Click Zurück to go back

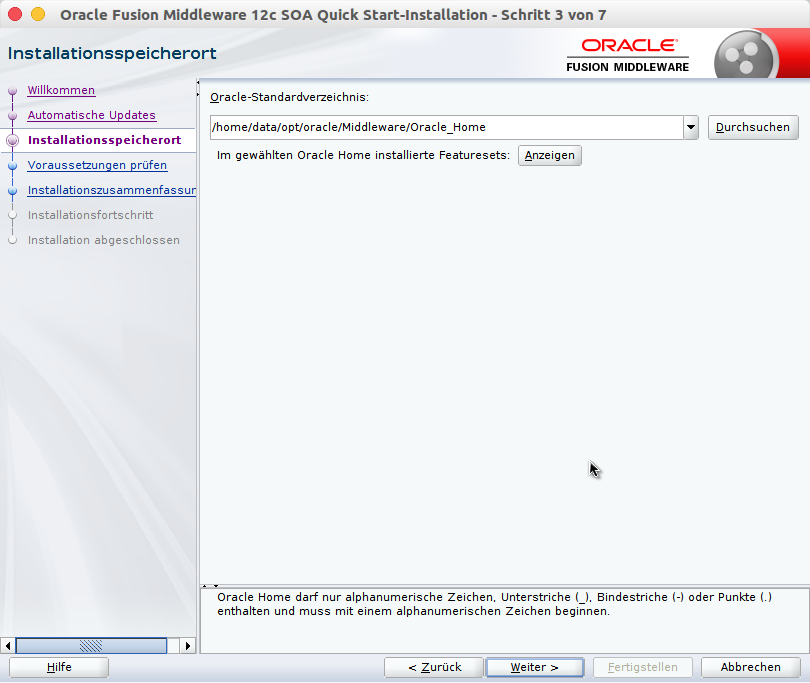click(x=433, y=667)
